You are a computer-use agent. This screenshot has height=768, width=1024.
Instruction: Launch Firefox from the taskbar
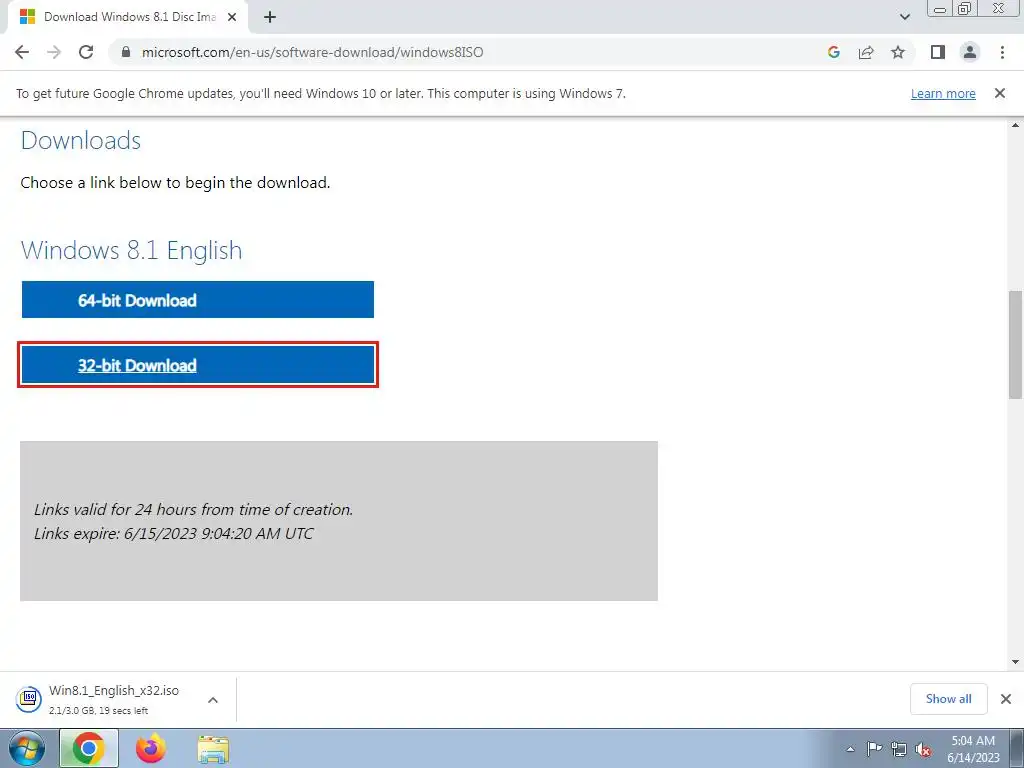pos(151,749)
